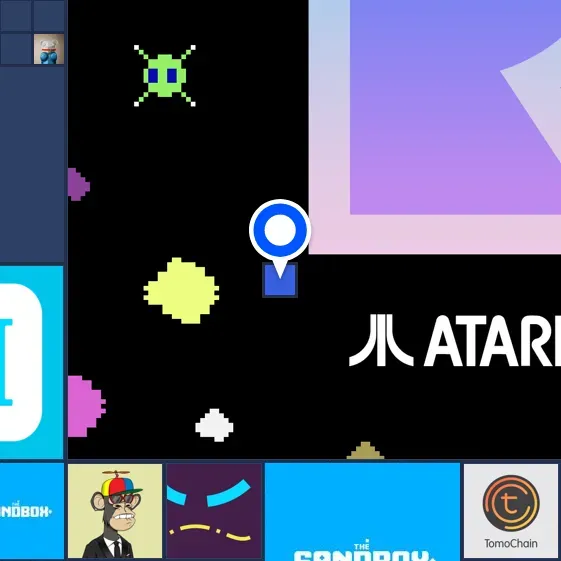Image resolution: width=561 pixels, height=561 pixels.
Task: Select the pink pixel asteroid sprite
Action: 87,406
